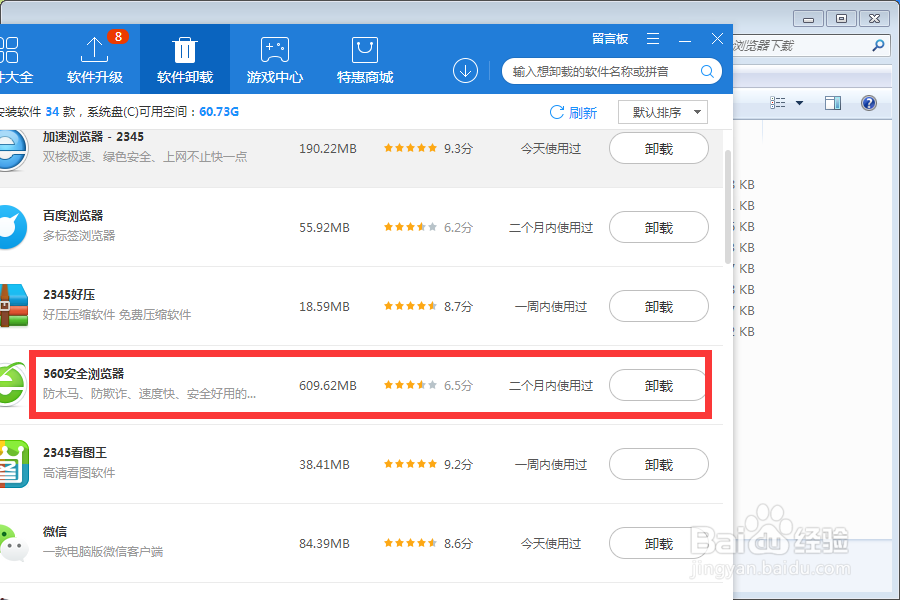This screenshot has width=900, height=600.
Task: Click the 9.3分 star rating
Action: (x=428, y=149)
